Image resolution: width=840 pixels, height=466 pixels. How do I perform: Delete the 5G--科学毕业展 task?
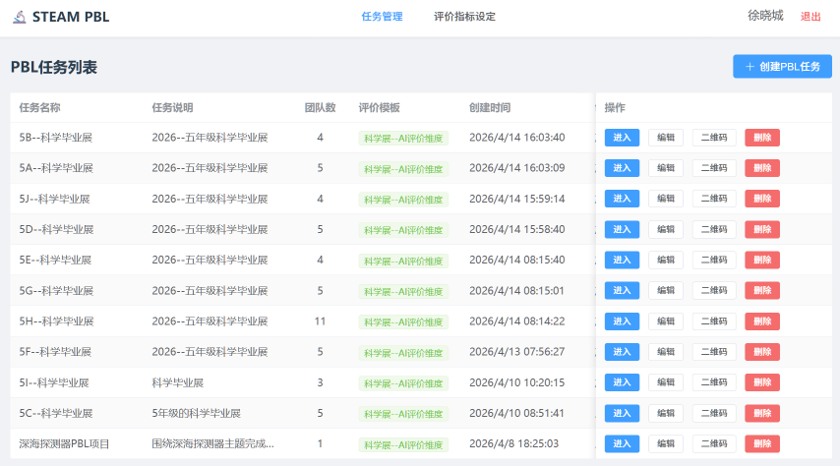tap(762, 290)
